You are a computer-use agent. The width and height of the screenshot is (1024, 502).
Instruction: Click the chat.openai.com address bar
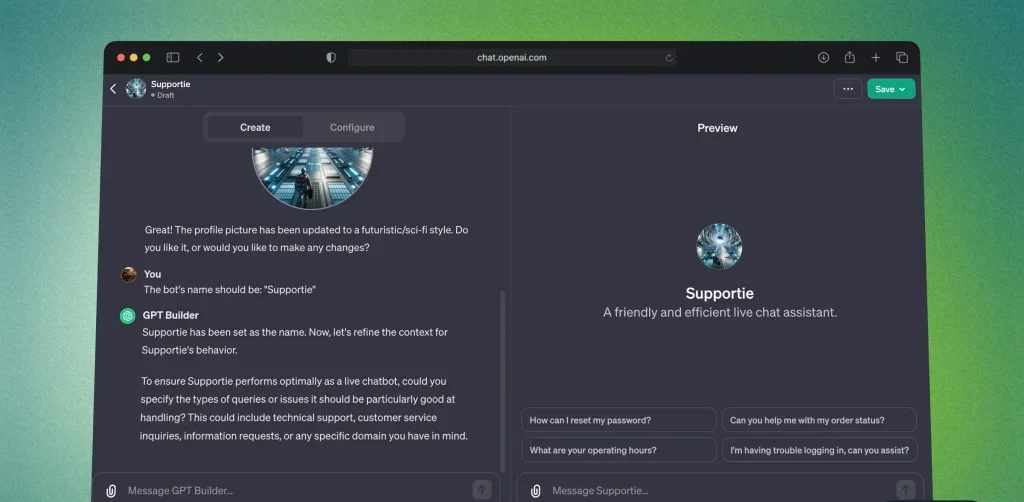[511, 58]
